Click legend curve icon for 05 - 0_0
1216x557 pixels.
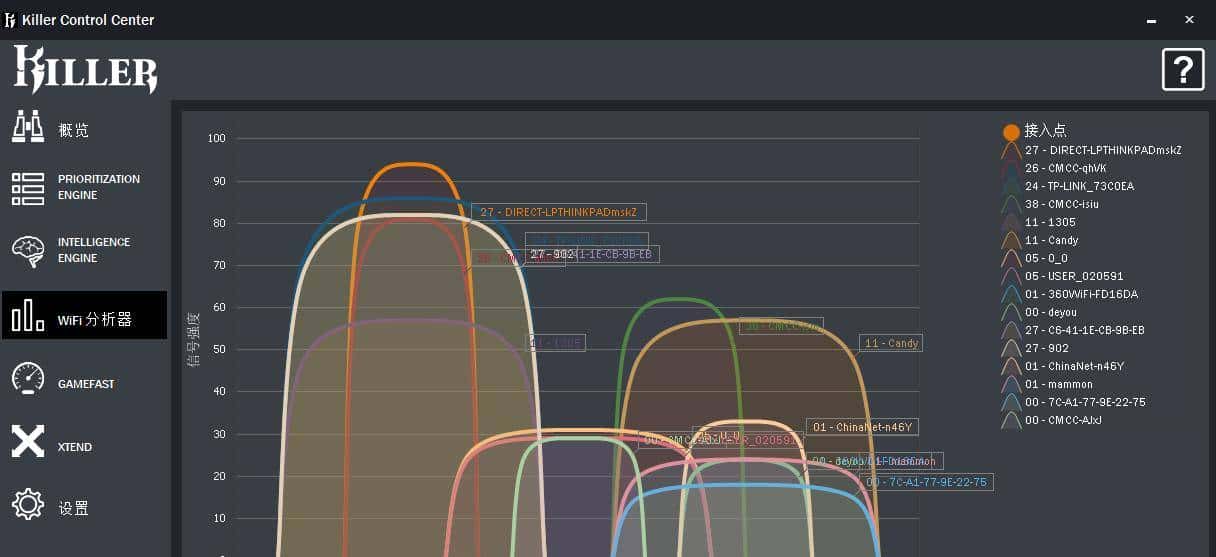coord(1011,258)
